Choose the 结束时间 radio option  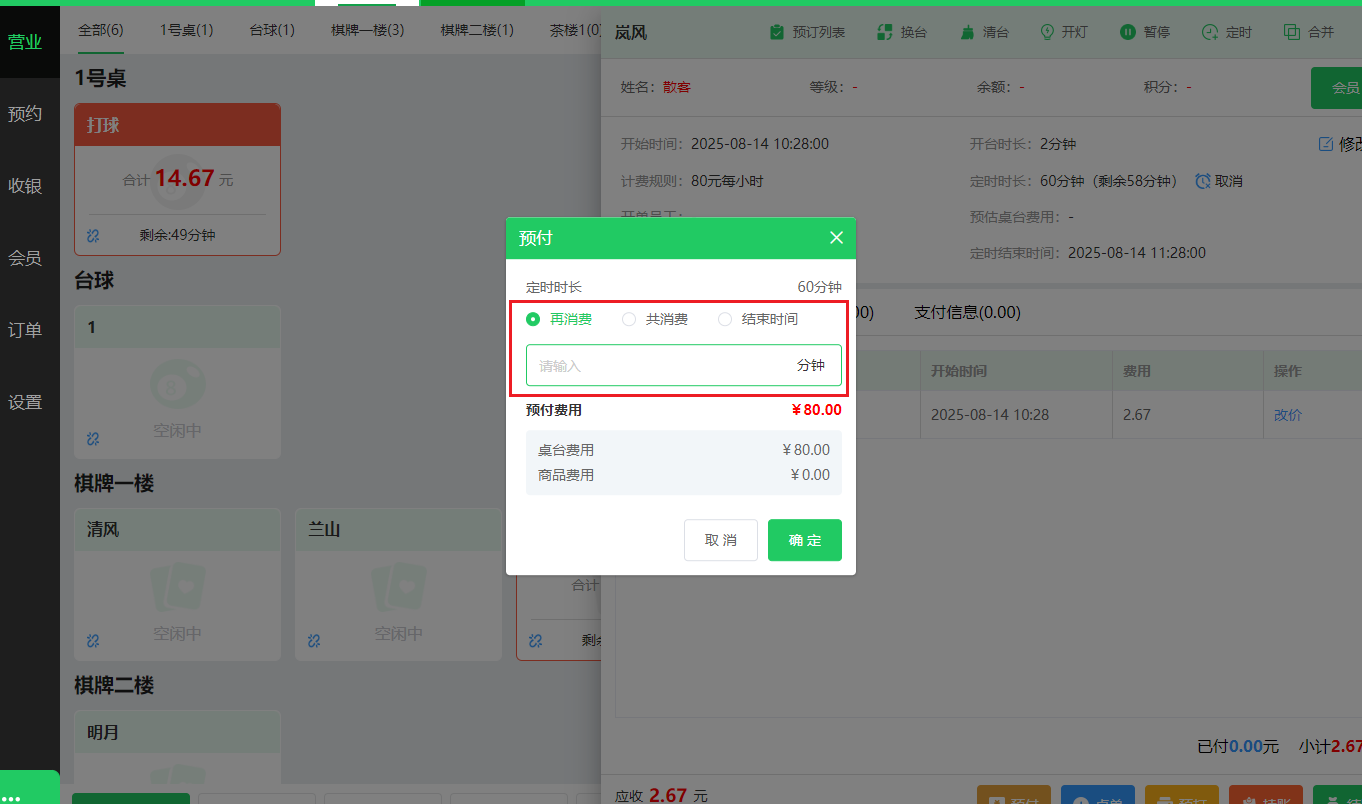pyautogui.click(x=724, y=319)
